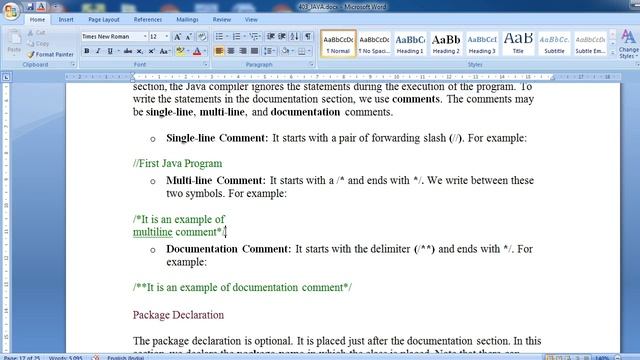Image resolution: width=640 pixels, height=360 pixels.
Task: Open the underline style dropdown arrow
Action: 118,51
